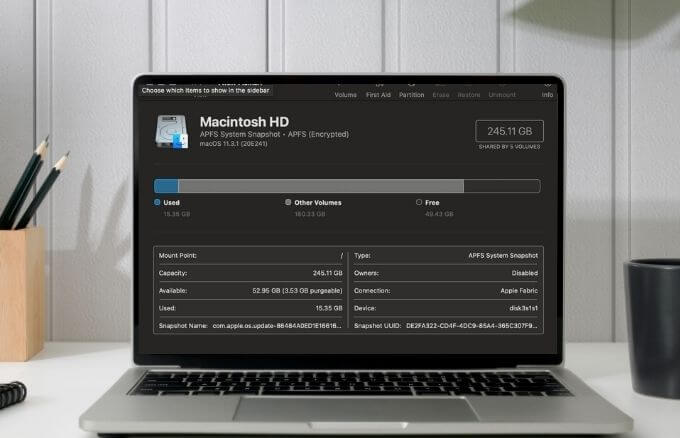Click the Used 15.35 GB table value
Viewport: 680px width, 438px height.
(x=329, y=308)
